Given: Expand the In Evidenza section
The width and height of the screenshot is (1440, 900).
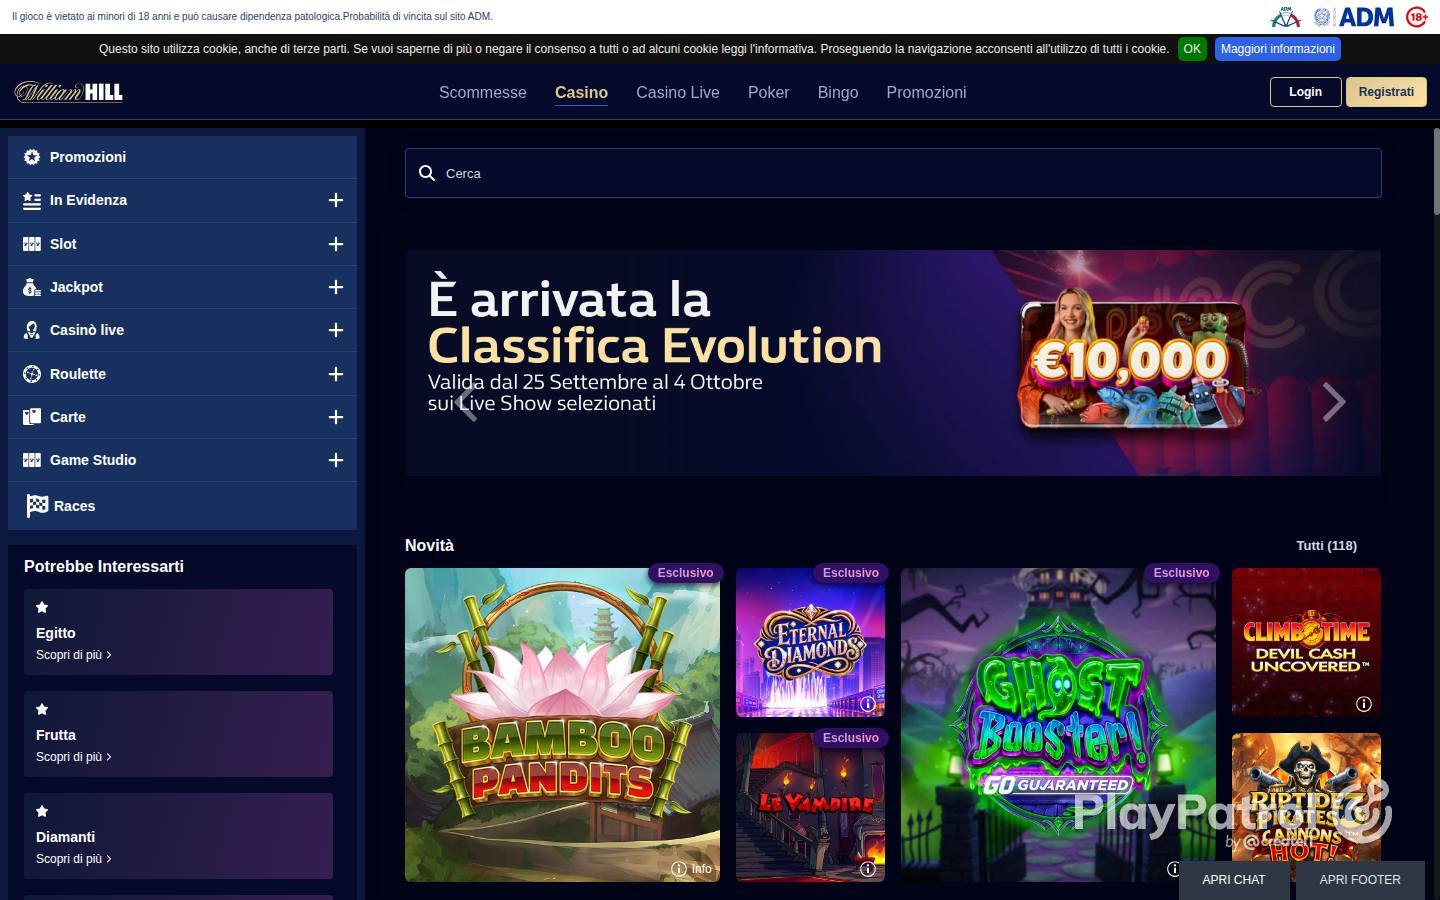Looking at the screenshot, I should pyautogui.click(x=336, y=200).
